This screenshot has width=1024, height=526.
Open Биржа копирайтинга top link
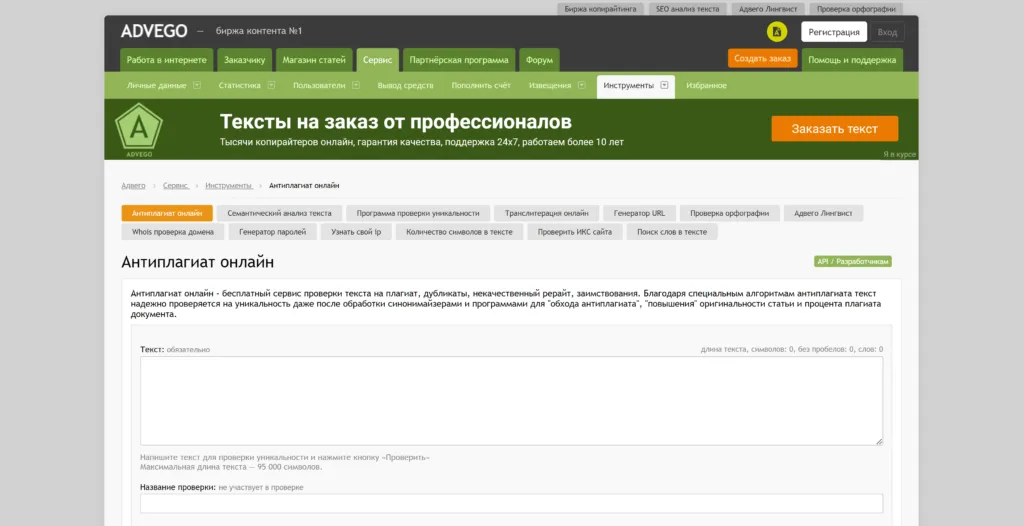click(x=600, y=9)
